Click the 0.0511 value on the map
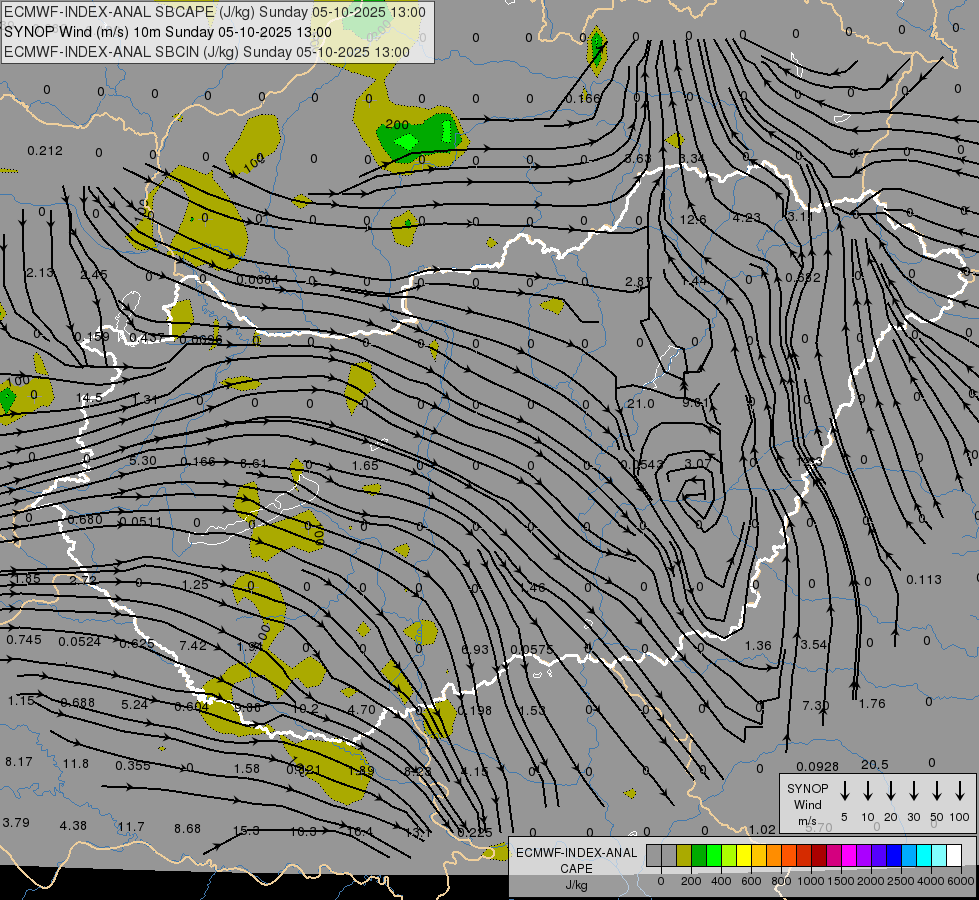 (140, 522)
